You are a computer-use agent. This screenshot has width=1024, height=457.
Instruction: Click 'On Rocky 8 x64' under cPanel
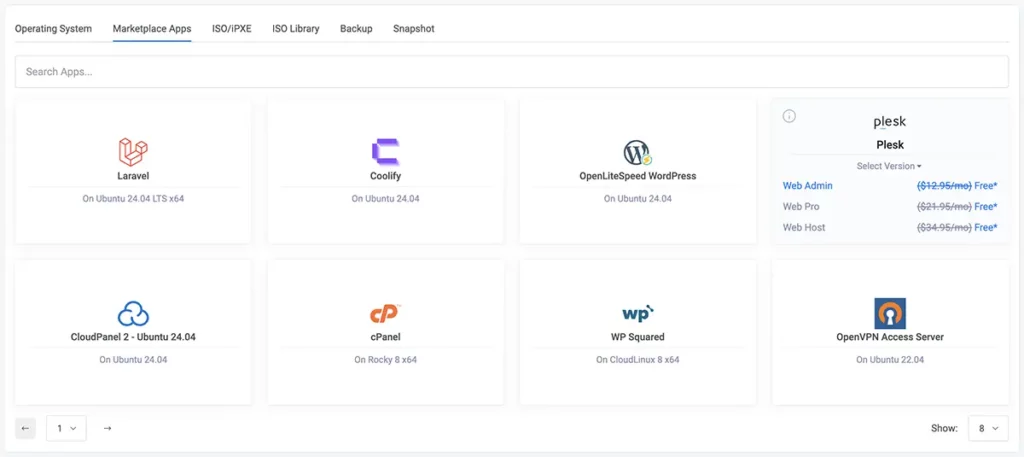pyautogui.click(x=385, y=360)
